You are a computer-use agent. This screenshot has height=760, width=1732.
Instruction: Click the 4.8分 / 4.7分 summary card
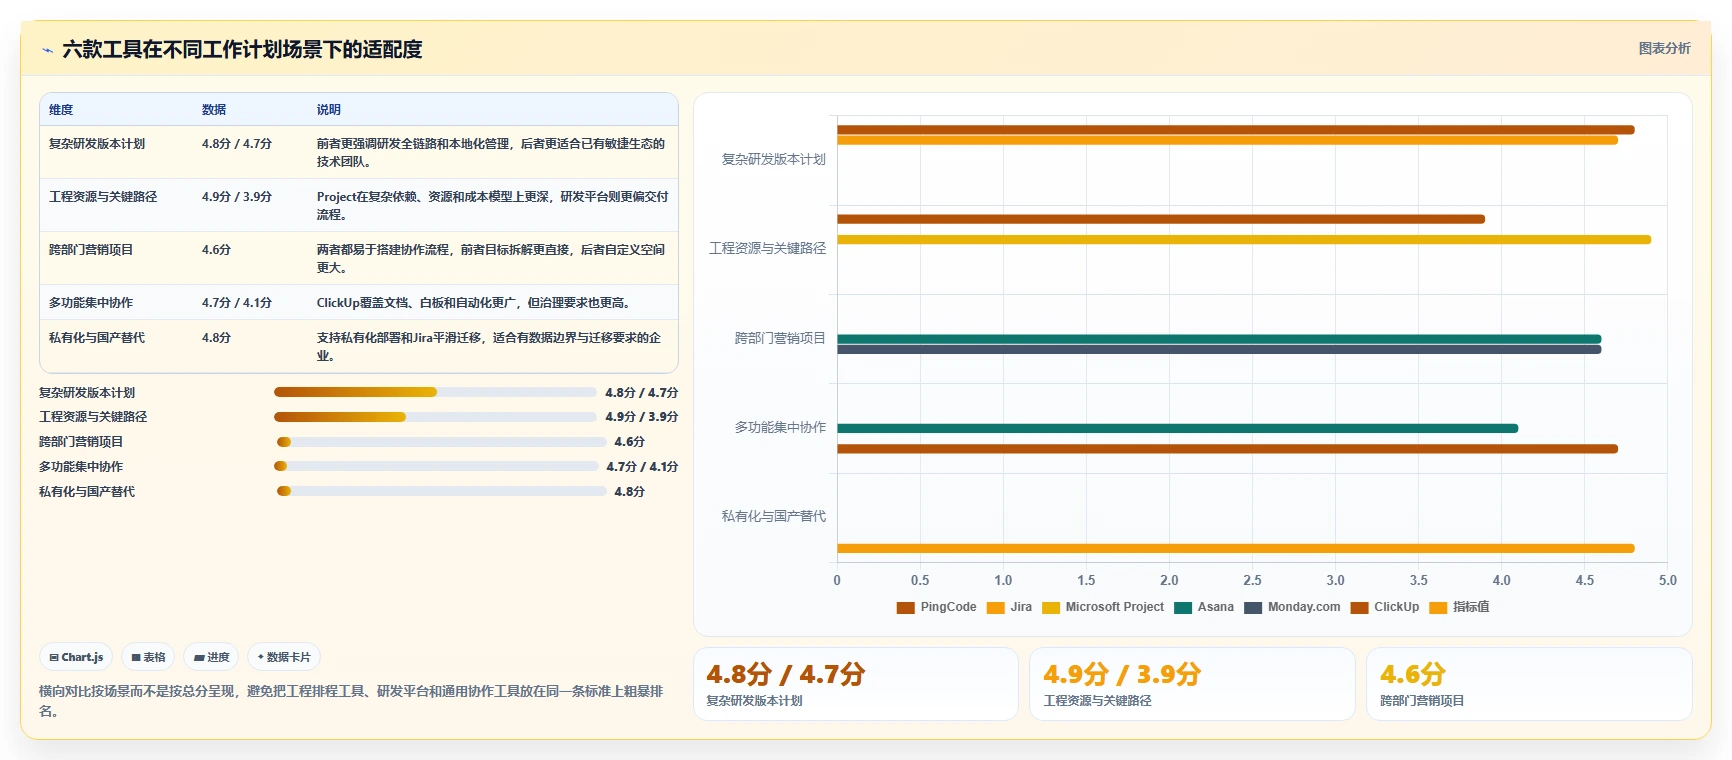coord(856,684)
